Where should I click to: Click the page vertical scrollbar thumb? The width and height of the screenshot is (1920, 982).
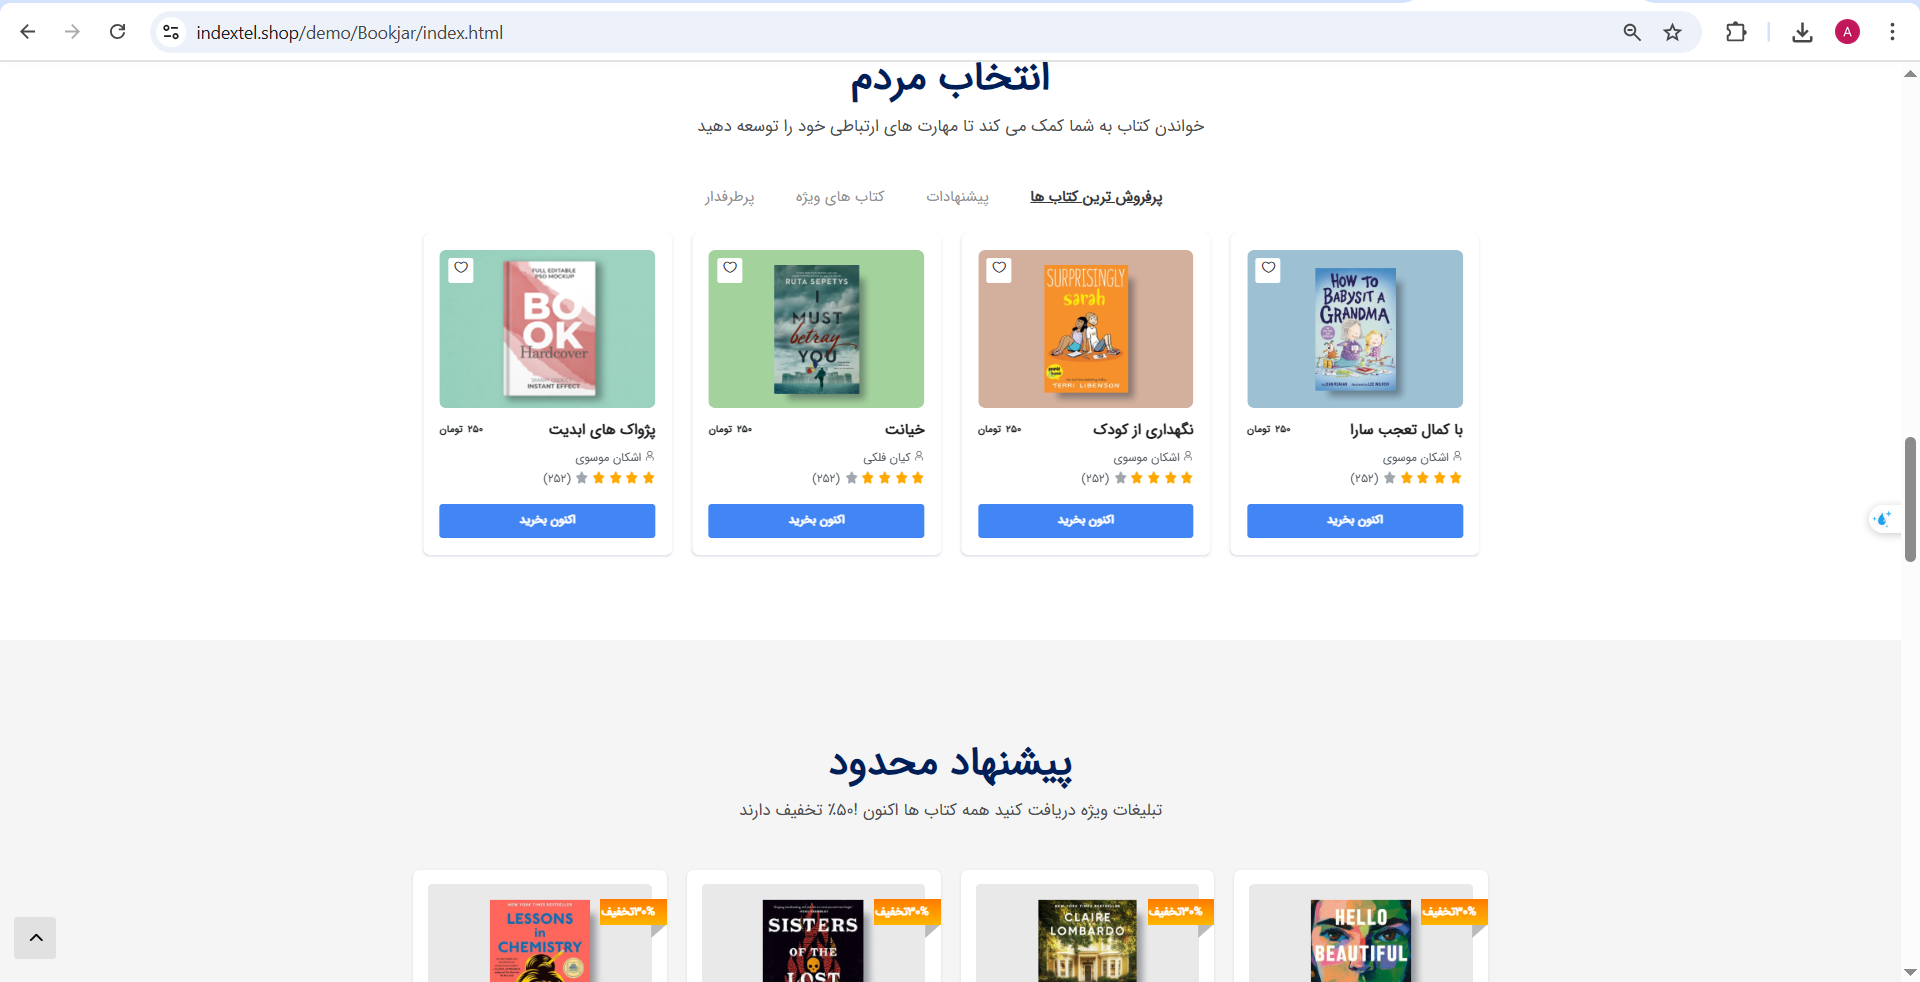click(1910, 499)
